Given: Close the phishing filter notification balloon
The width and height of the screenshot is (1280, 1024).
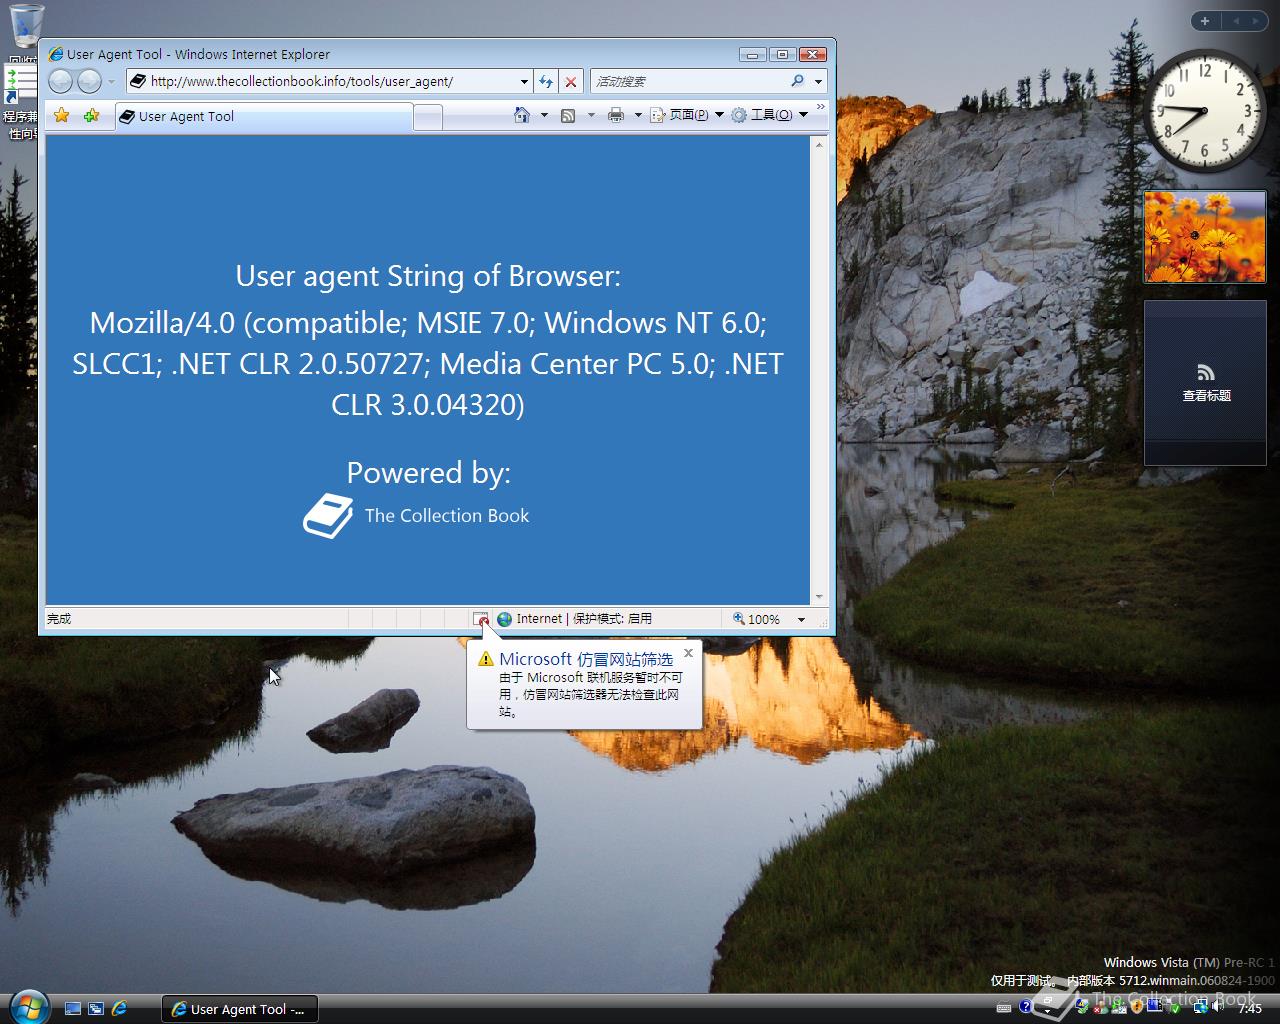Looking at the screenshot, I should [x=688, y=653].
